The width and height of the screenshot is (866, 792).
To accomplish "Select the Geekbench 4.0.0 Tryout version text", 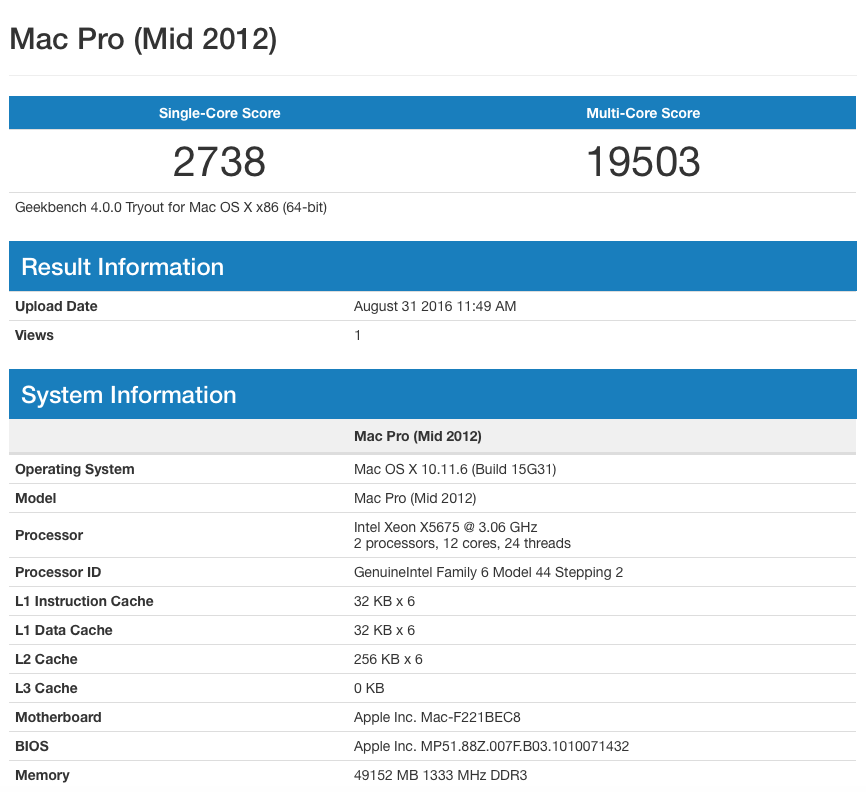I will click(171, 208).
